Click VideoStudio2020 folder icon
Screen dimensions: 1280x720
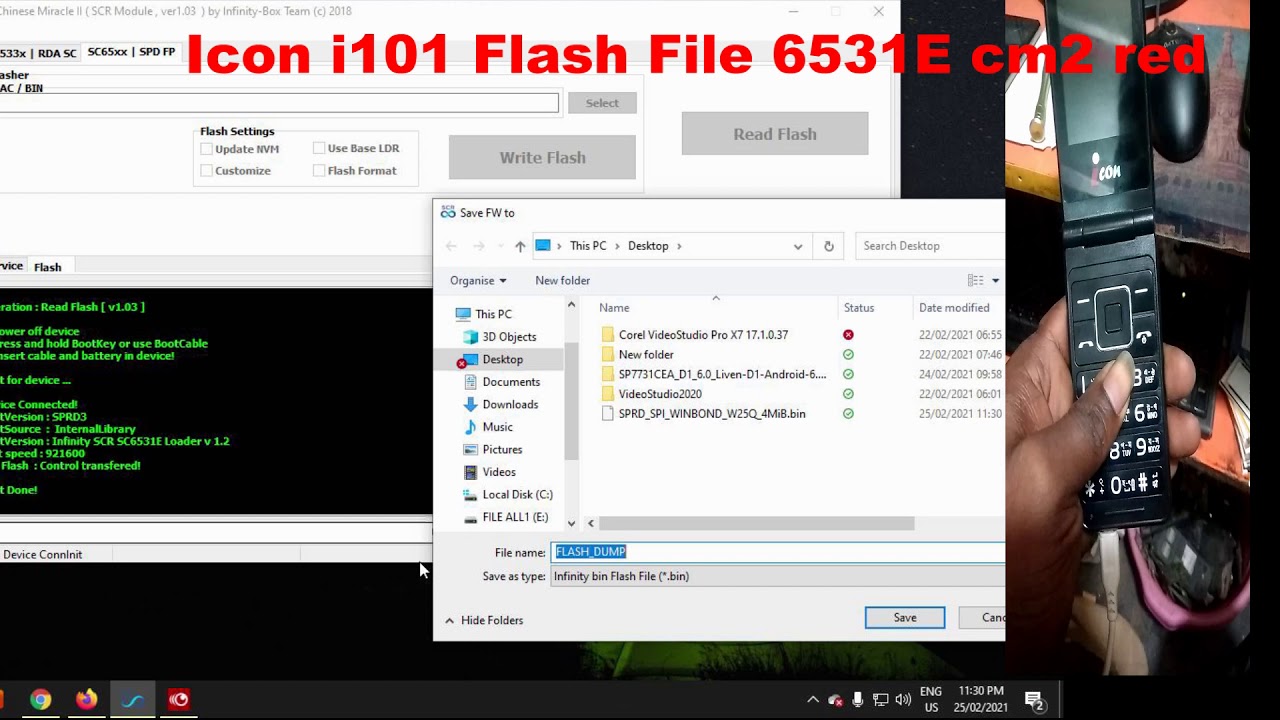(607, 394)
